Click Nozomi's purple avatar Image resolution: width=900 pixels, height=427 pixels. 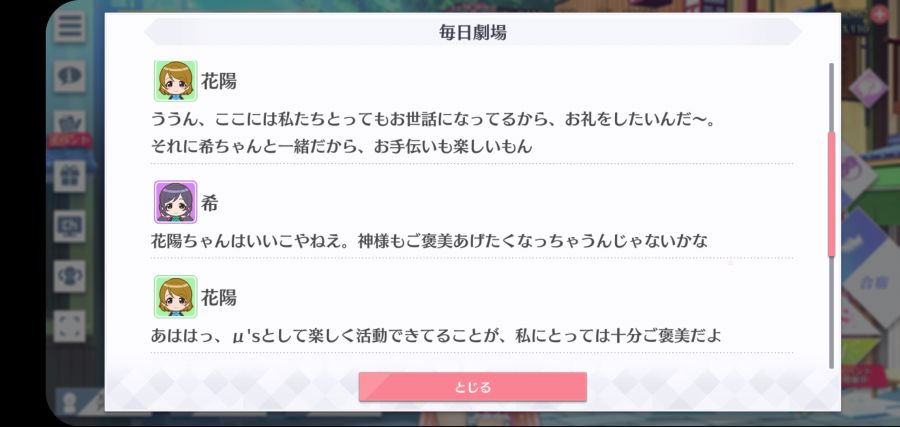point(176,202)
